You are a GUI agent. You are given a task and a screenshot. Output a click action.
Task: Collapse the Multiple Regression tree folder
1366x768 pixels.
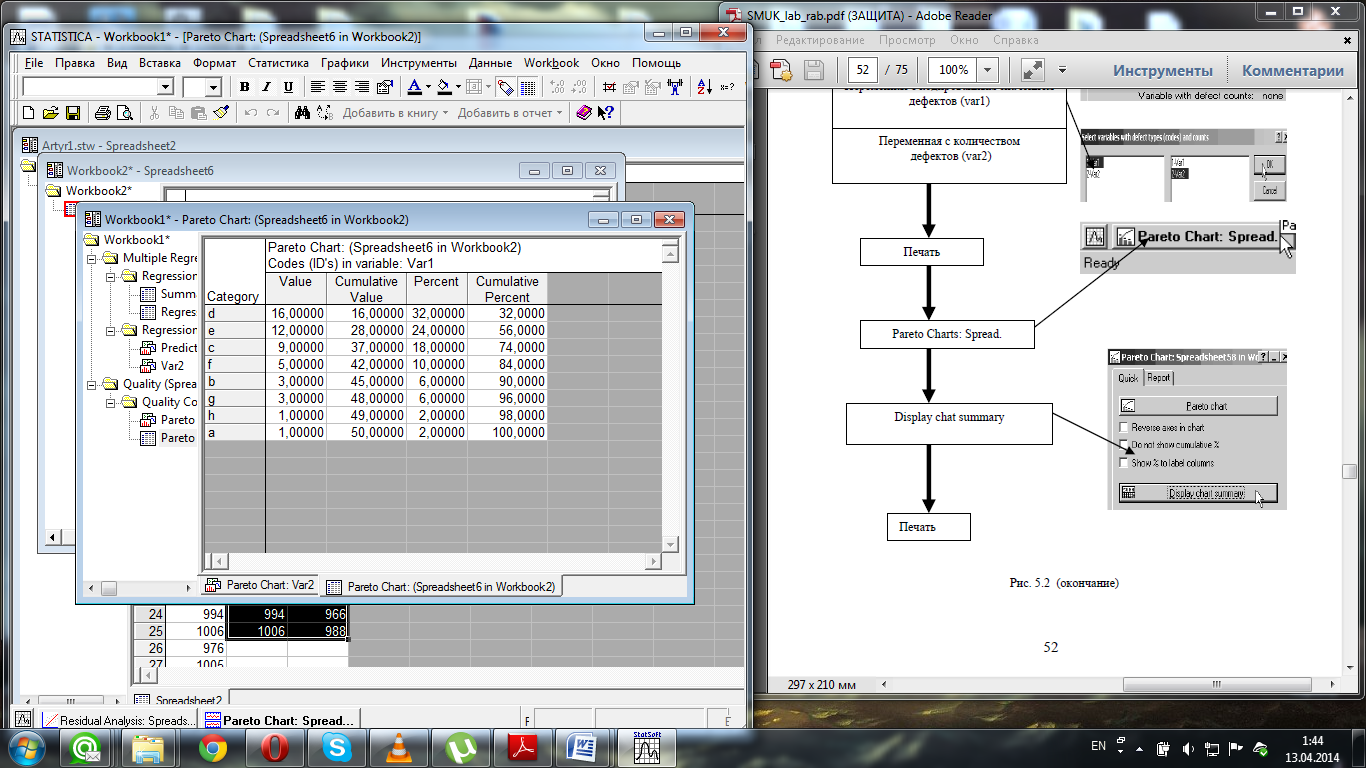[93, 258]
